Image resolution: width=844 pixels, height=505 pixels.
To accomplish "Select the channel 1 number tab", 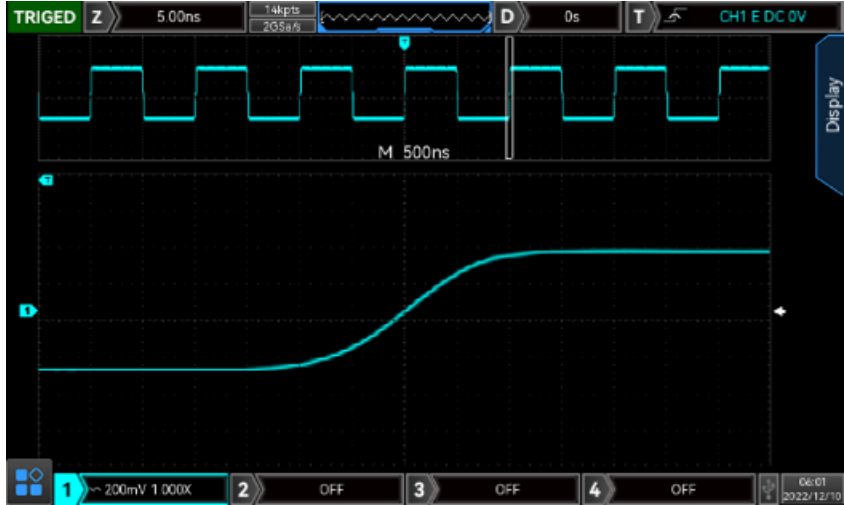I will click(64, 490).
